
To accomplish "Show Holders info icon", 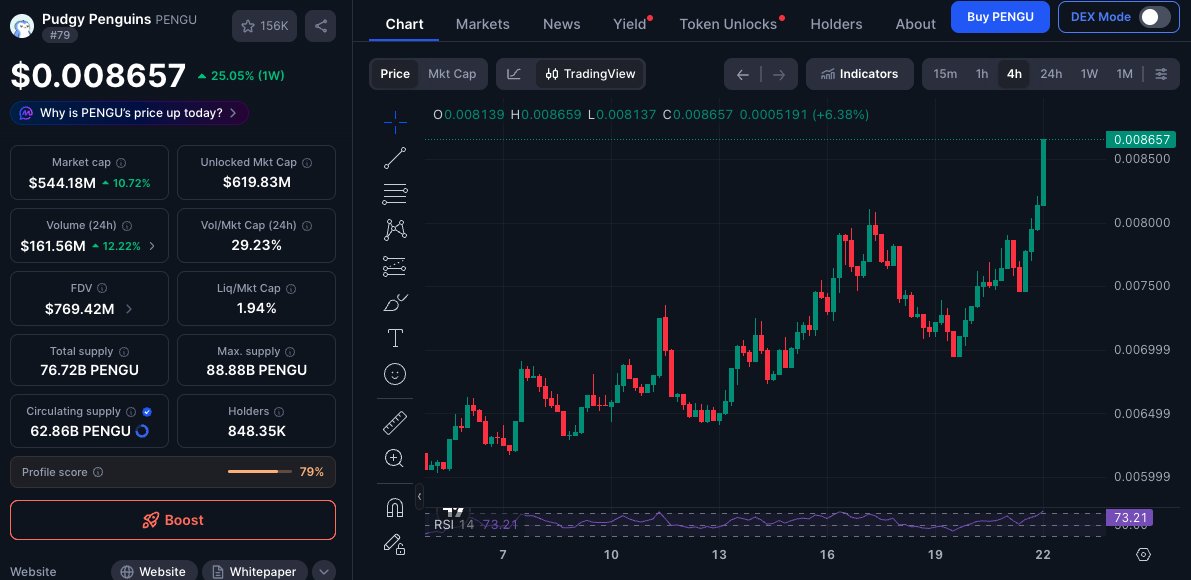I will [x=279, y=411].
